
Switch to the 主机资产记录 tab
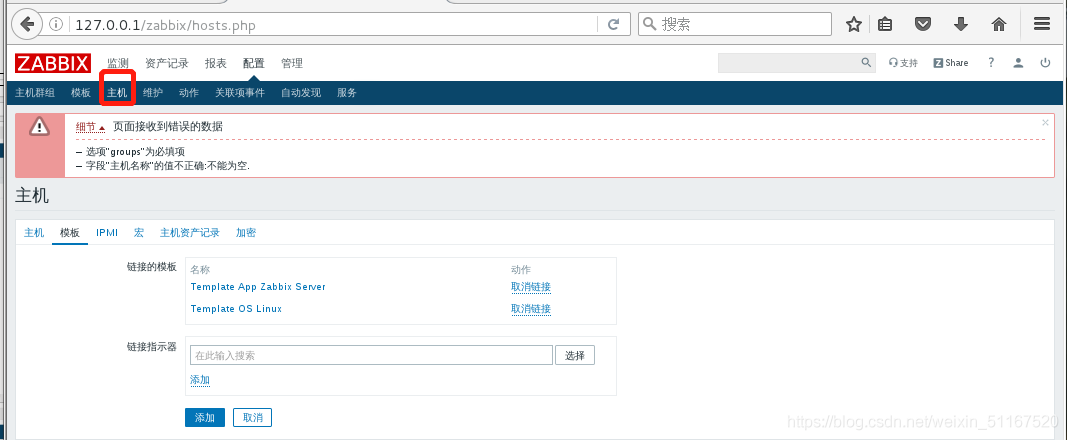click(190, 233)
